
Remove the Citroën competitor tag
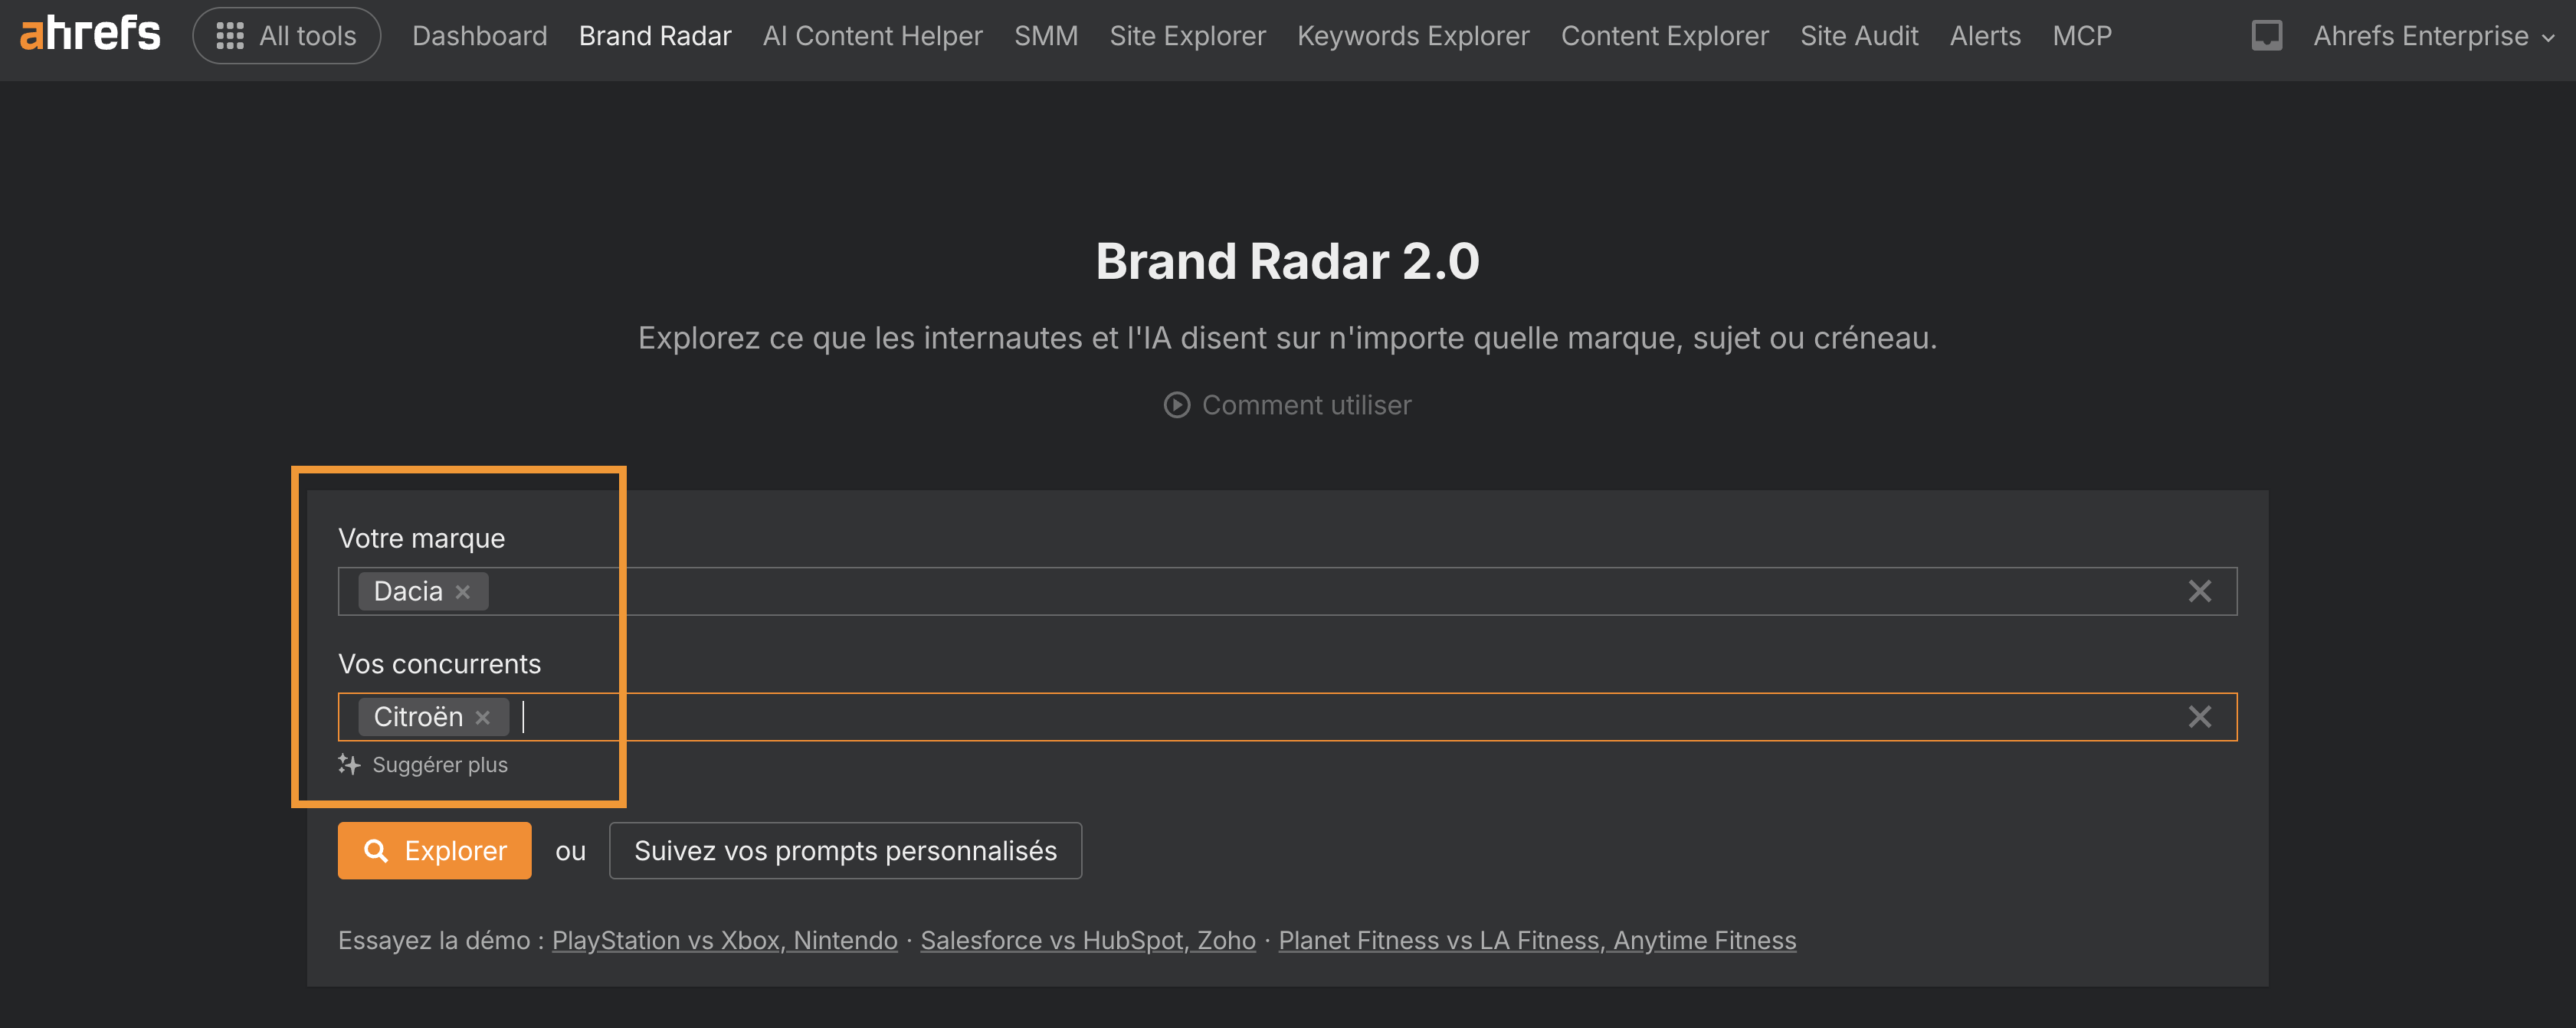(x=483, y=716)
